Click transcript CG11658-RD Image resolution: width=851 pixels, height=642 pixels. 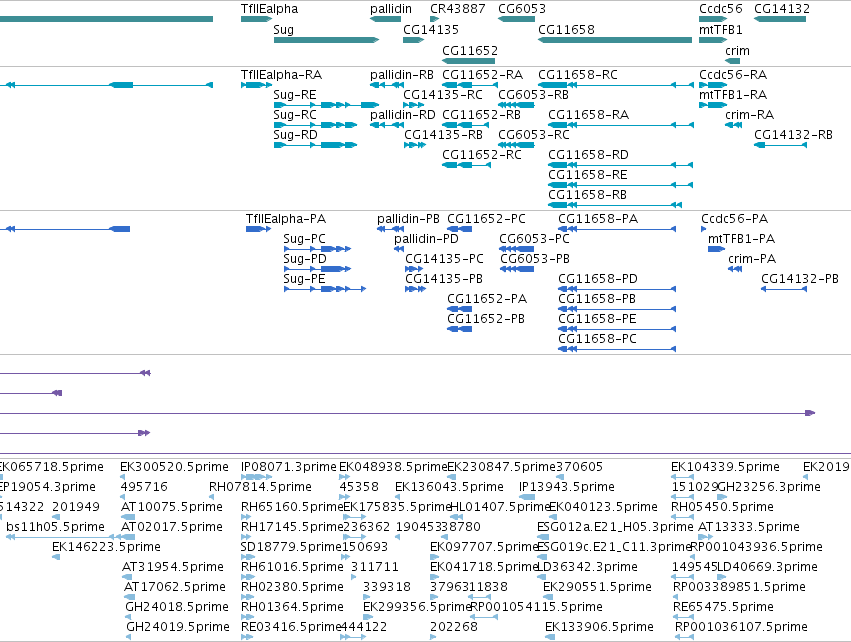click(588, 155)
